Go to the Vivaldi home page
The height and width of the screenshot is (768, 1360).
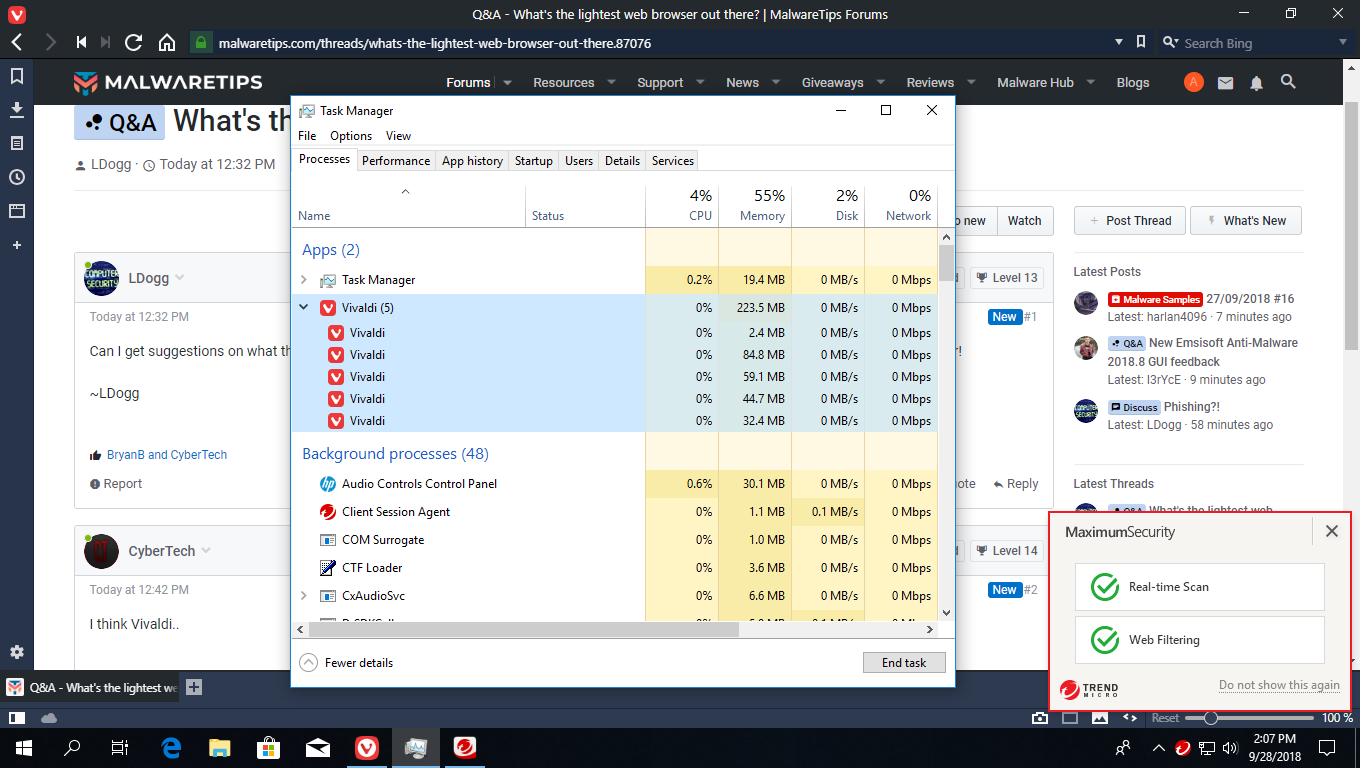pos(167,43)
